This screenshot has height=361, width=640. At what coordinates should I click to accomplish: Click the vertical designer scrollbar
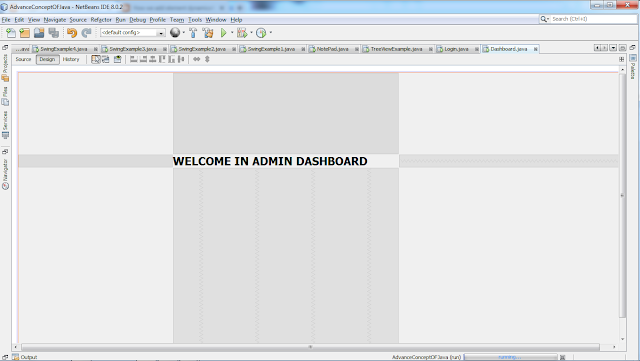tap(622, 195)
